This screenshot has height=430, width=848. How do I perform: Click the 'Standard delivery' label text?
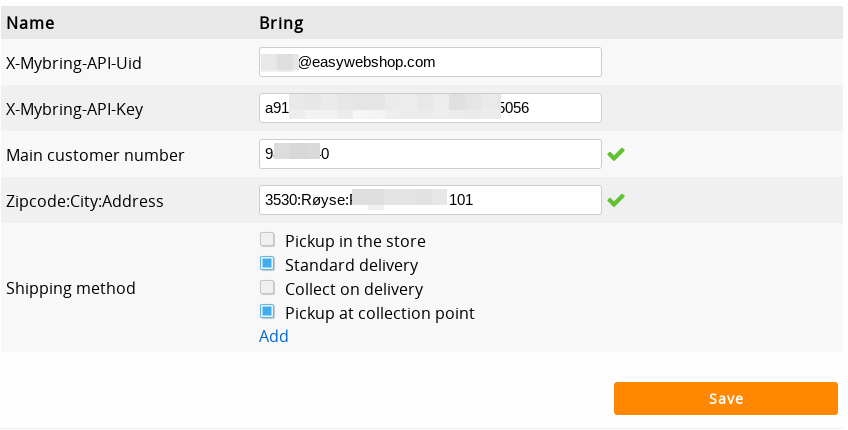click(x=352, y=265)
